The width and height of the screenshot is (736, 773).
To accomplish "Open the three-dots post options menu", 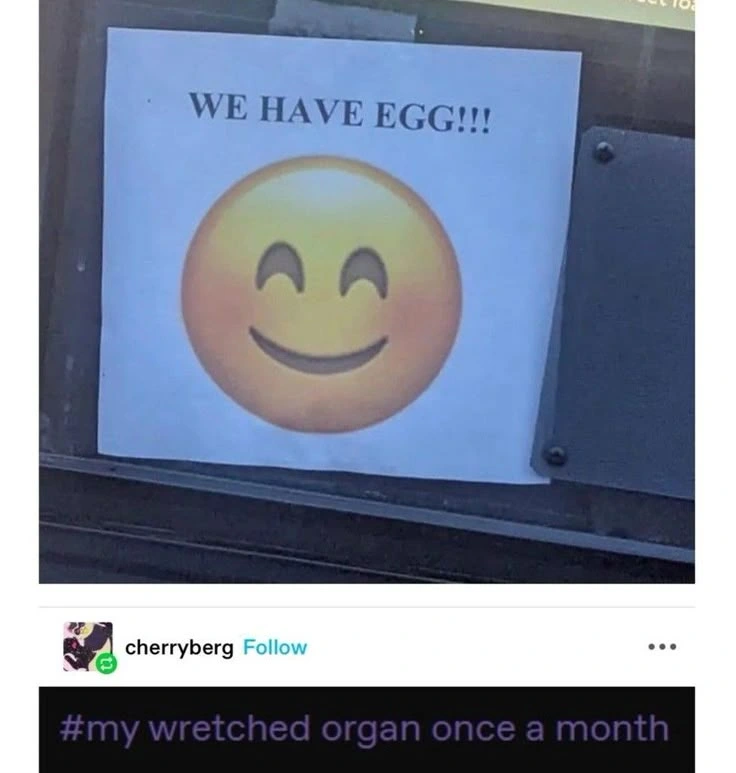I will (662, 646).
